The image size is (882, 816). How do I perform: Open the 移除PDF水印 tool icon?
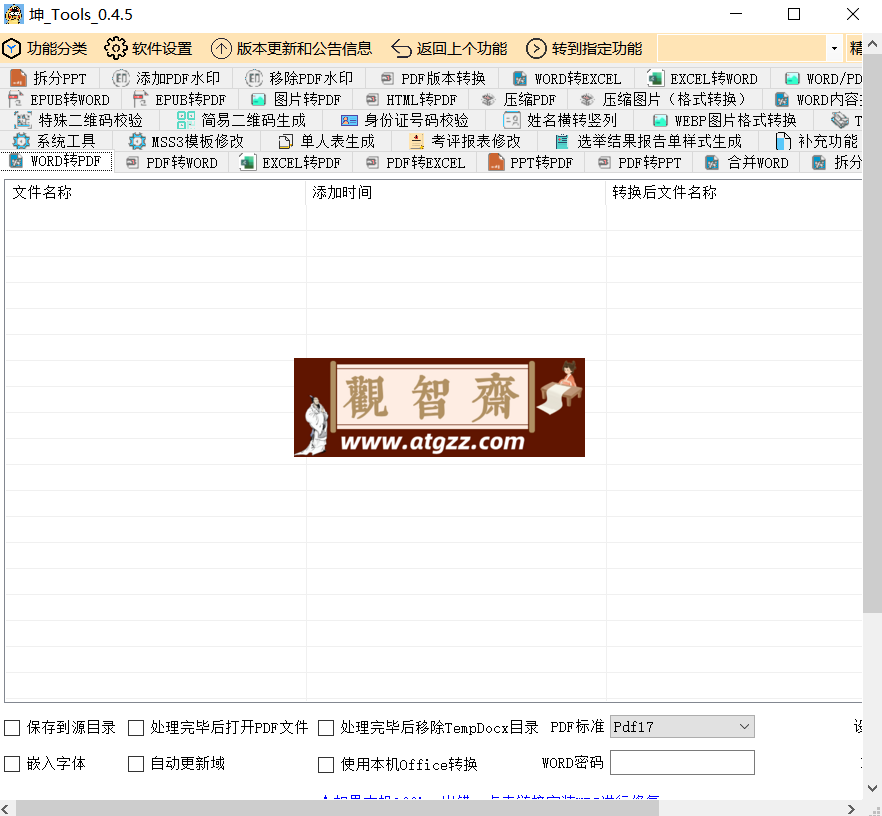tap(254, 78)
